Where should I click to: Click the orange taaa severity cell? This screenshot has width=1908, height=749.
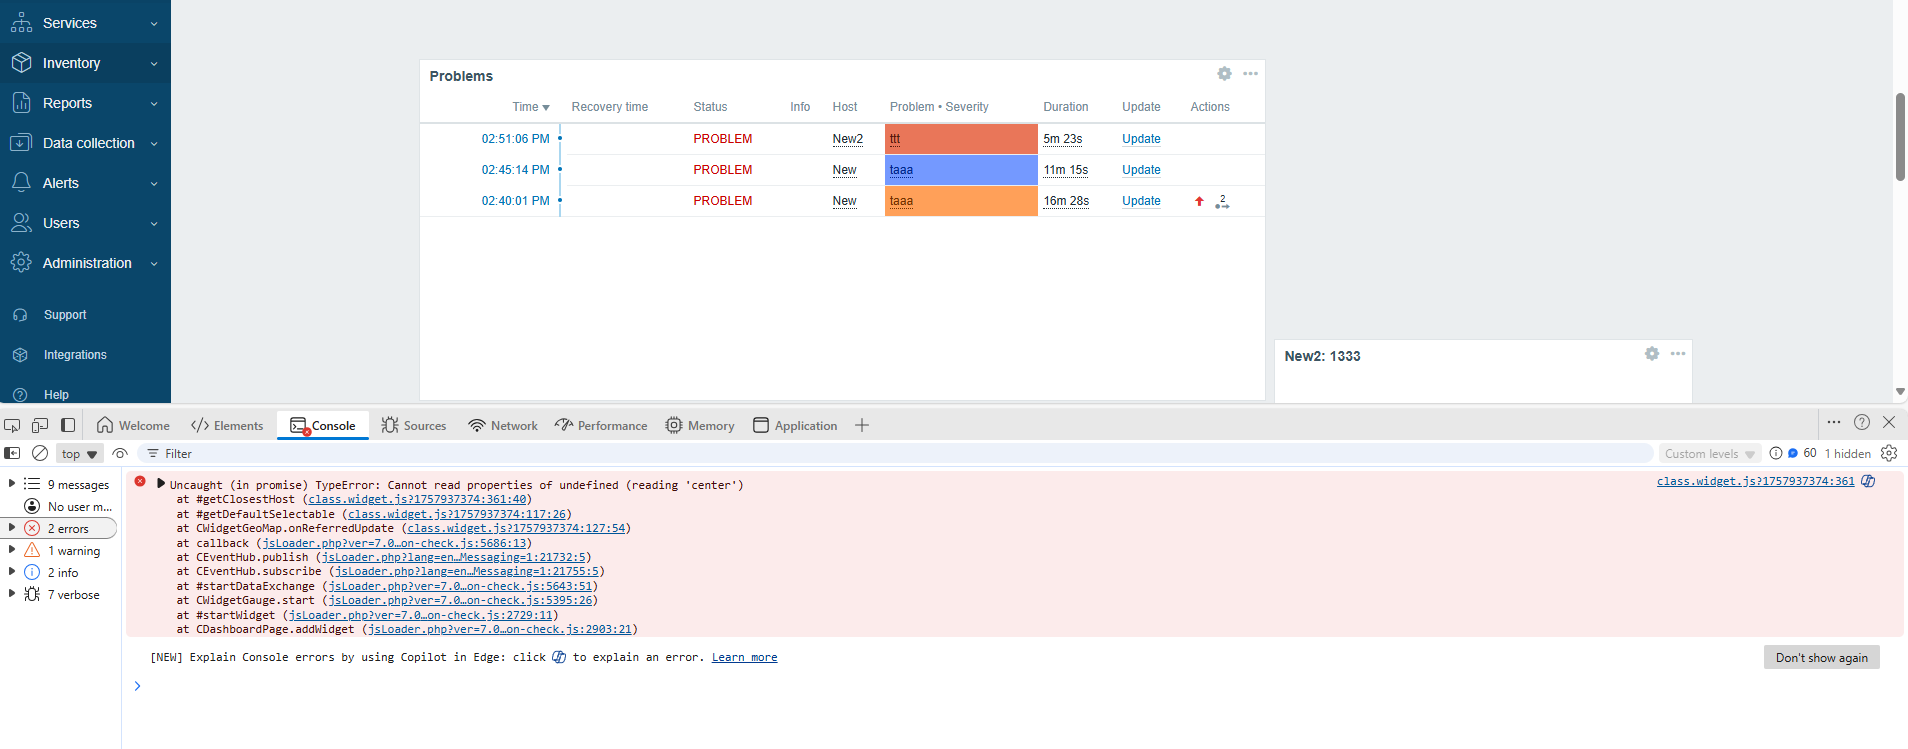[x=961, y=201]
